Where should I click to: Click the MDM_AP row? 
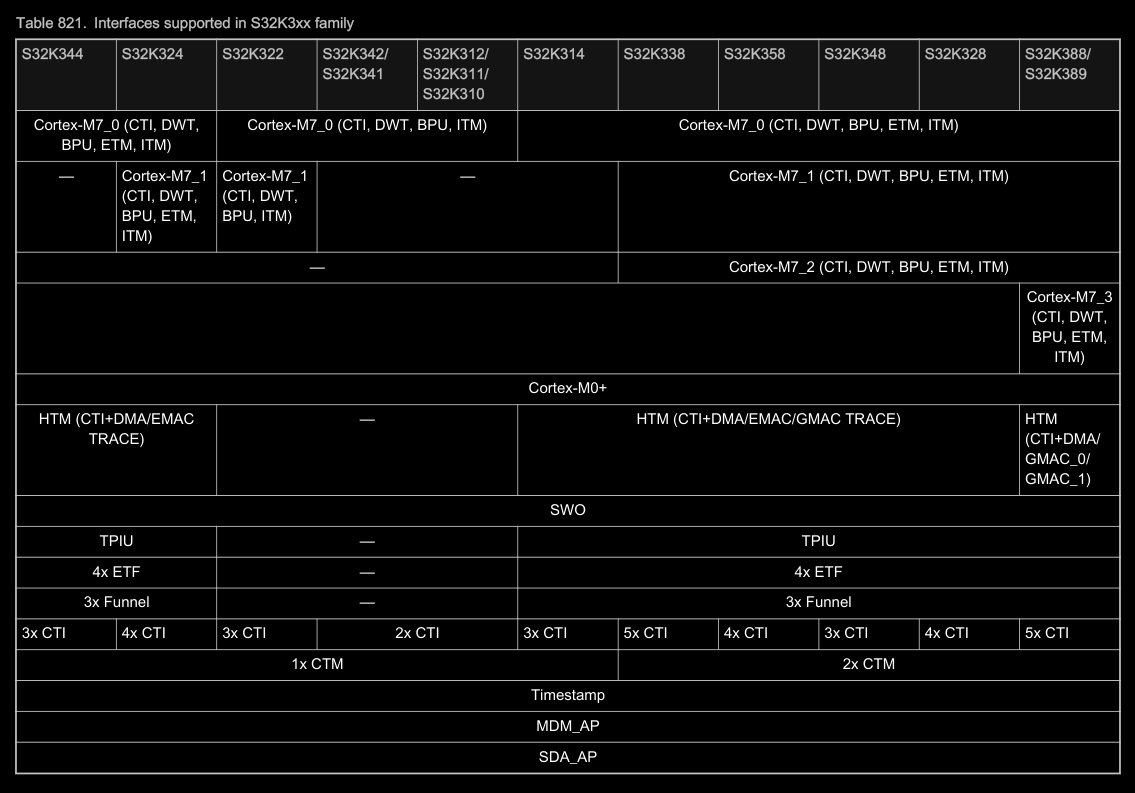(x=567, y=726)
